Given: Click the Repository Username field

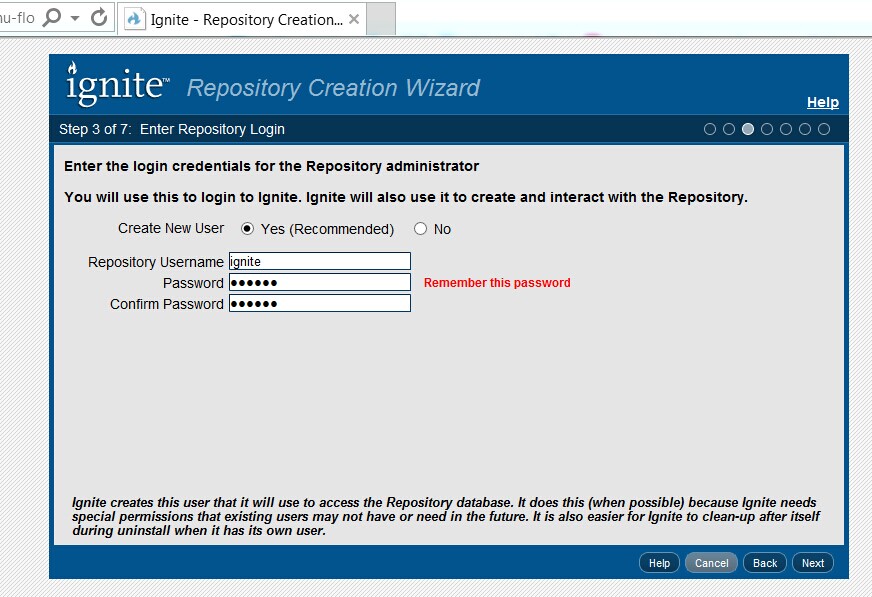Looking at the screenshot, I should (320, 261).
